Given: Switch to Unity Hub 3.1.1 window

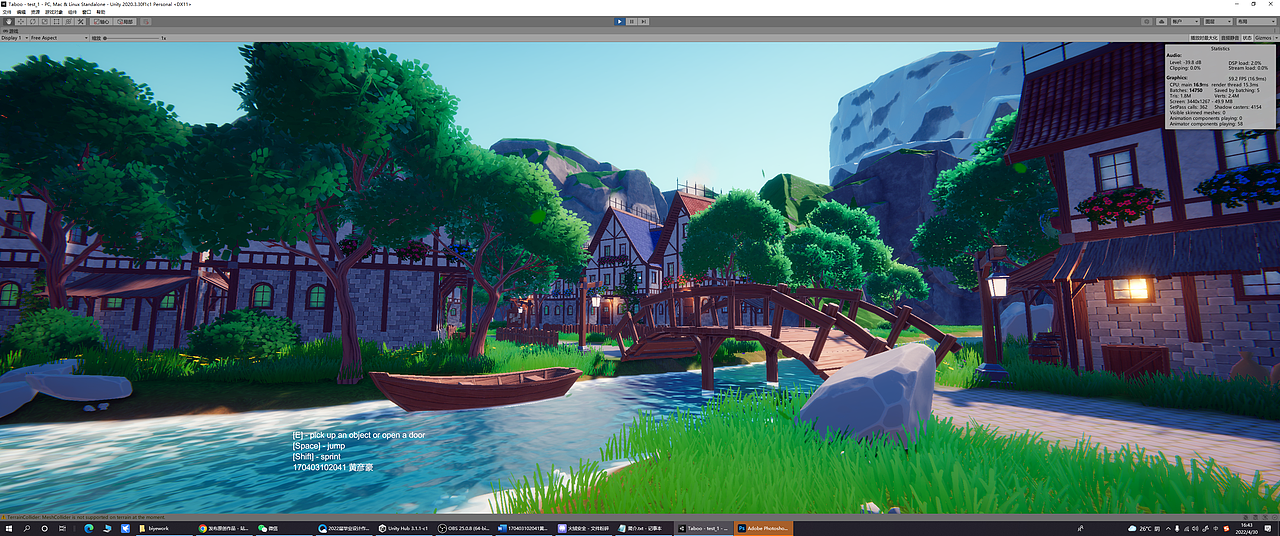Looking at the screenshot, I should 403,528.
